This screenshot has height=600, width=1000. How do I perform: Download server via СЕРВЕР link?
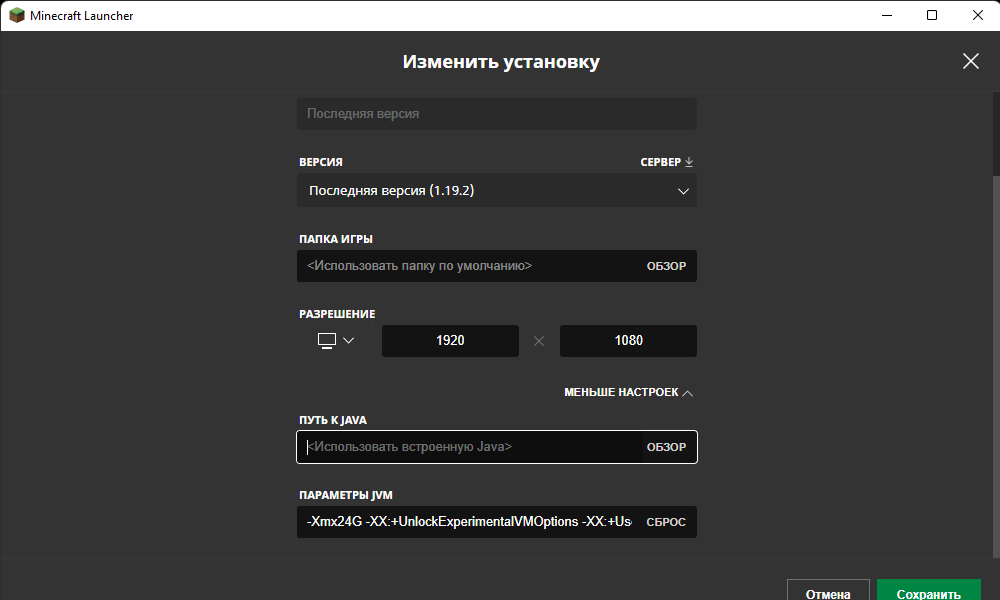[x=666, y=162]
